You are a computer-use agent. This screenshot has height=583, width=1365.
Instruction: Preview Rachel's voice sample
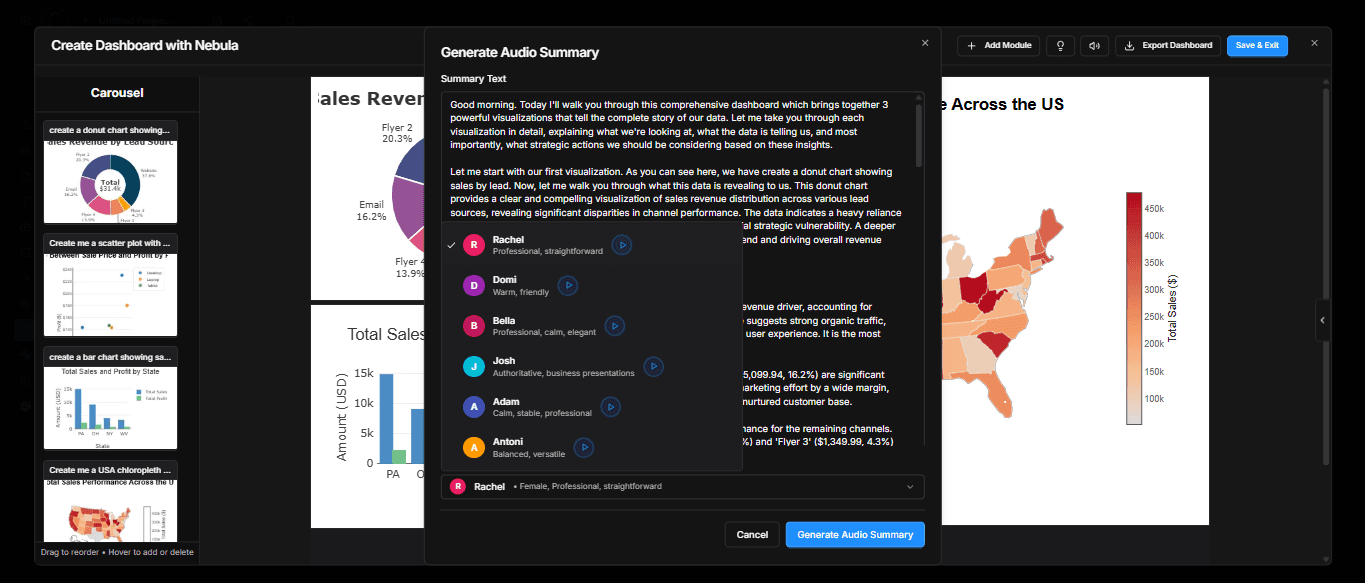click(621, 244)
